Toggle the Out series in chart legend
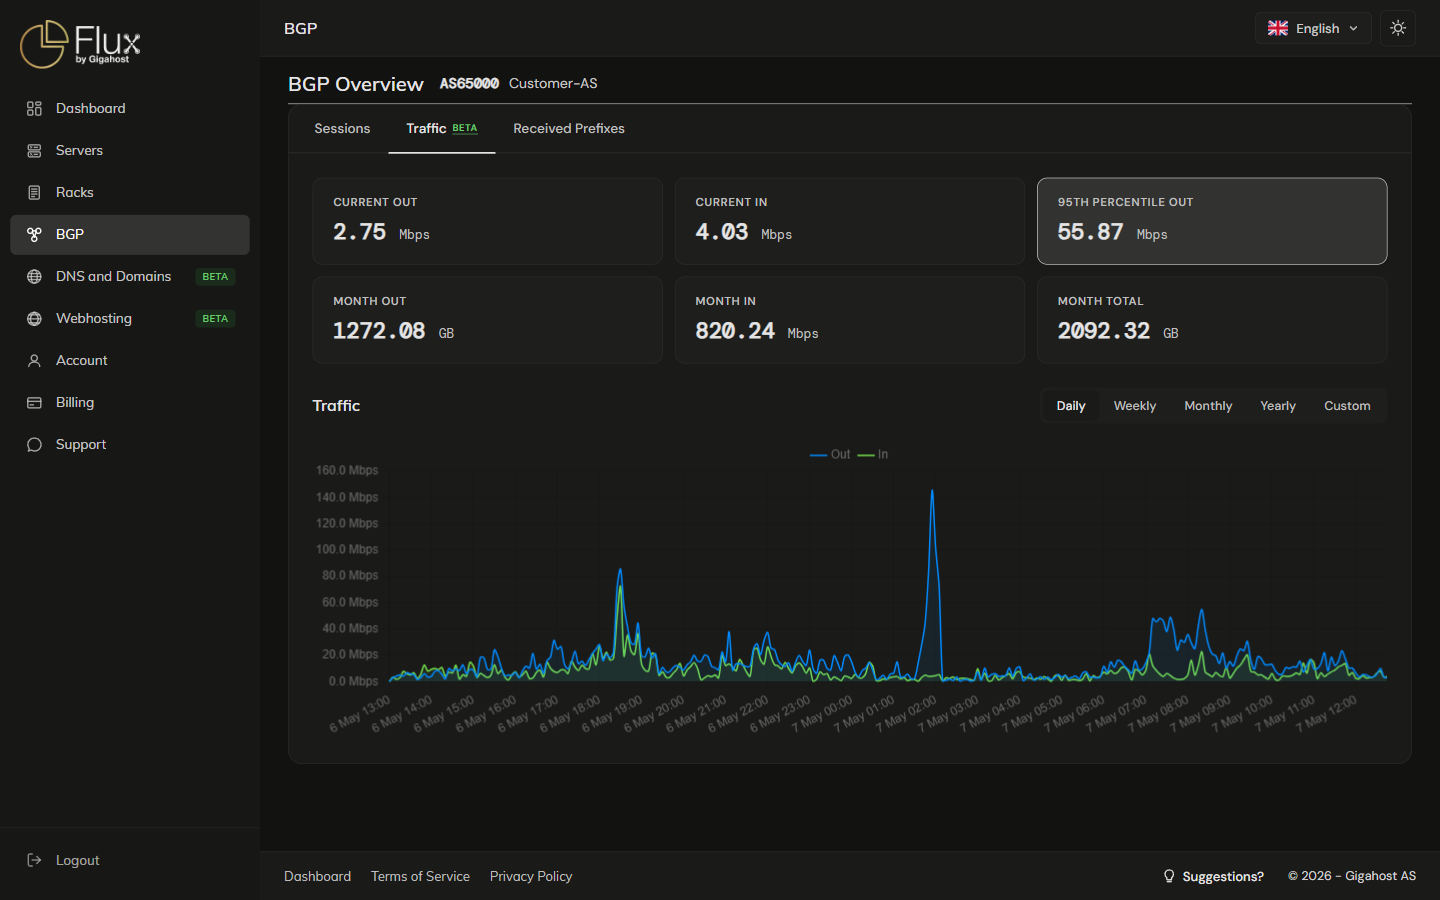The height and width of the screenshot is (900, 1440). [830, 454]
